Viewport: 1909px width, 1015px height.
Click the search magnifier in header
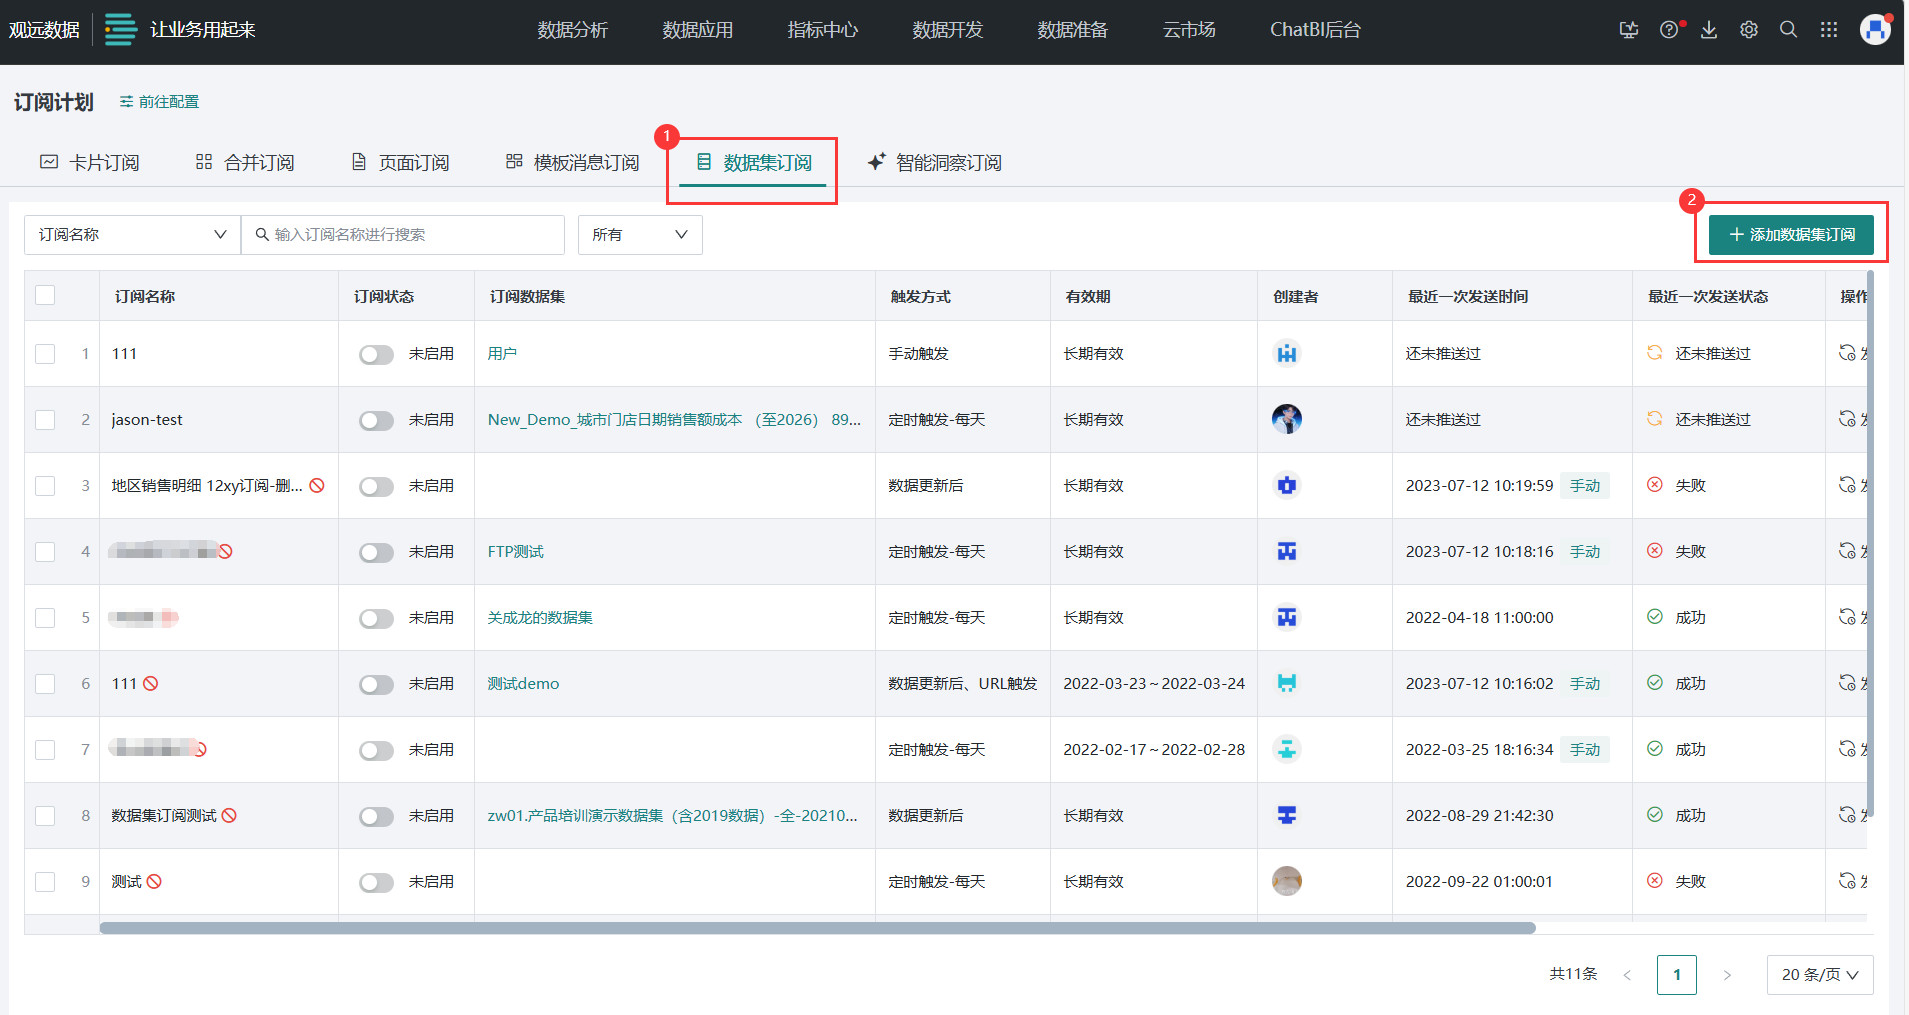pos(1789,30)
